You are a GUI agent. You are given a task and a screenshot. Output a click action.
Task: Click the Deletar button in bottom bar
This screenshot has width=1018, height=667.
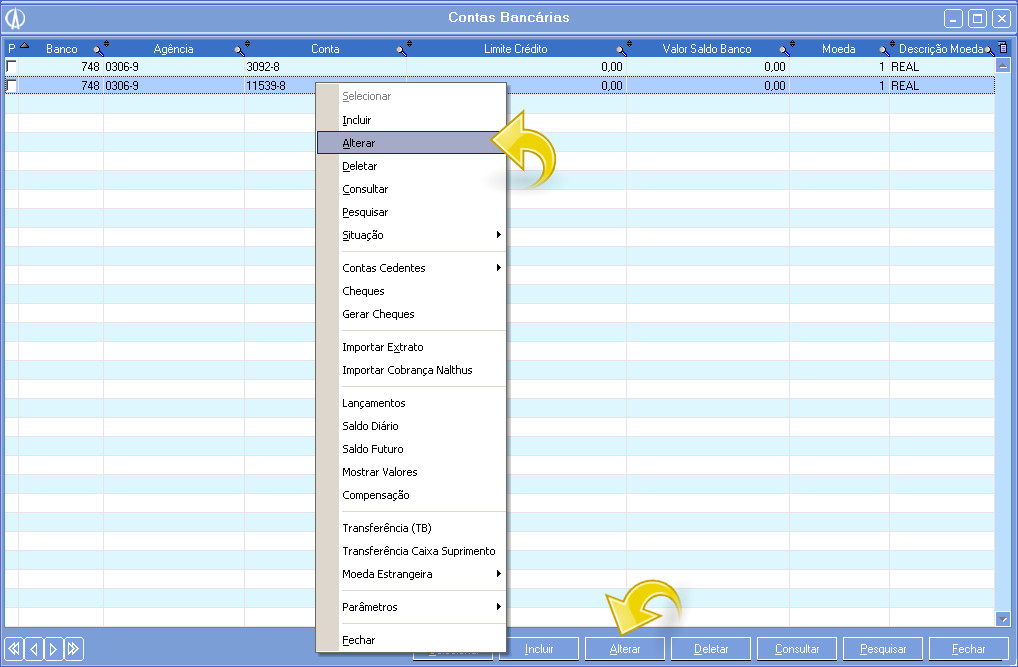(711, 649)
